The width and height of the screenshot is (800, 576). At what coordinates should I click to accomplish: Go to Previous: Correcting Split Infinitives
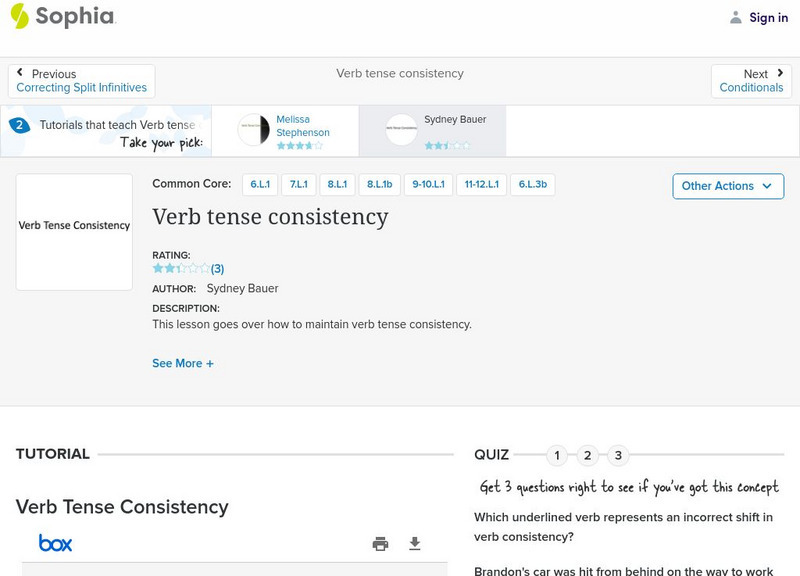click(81, 81)
